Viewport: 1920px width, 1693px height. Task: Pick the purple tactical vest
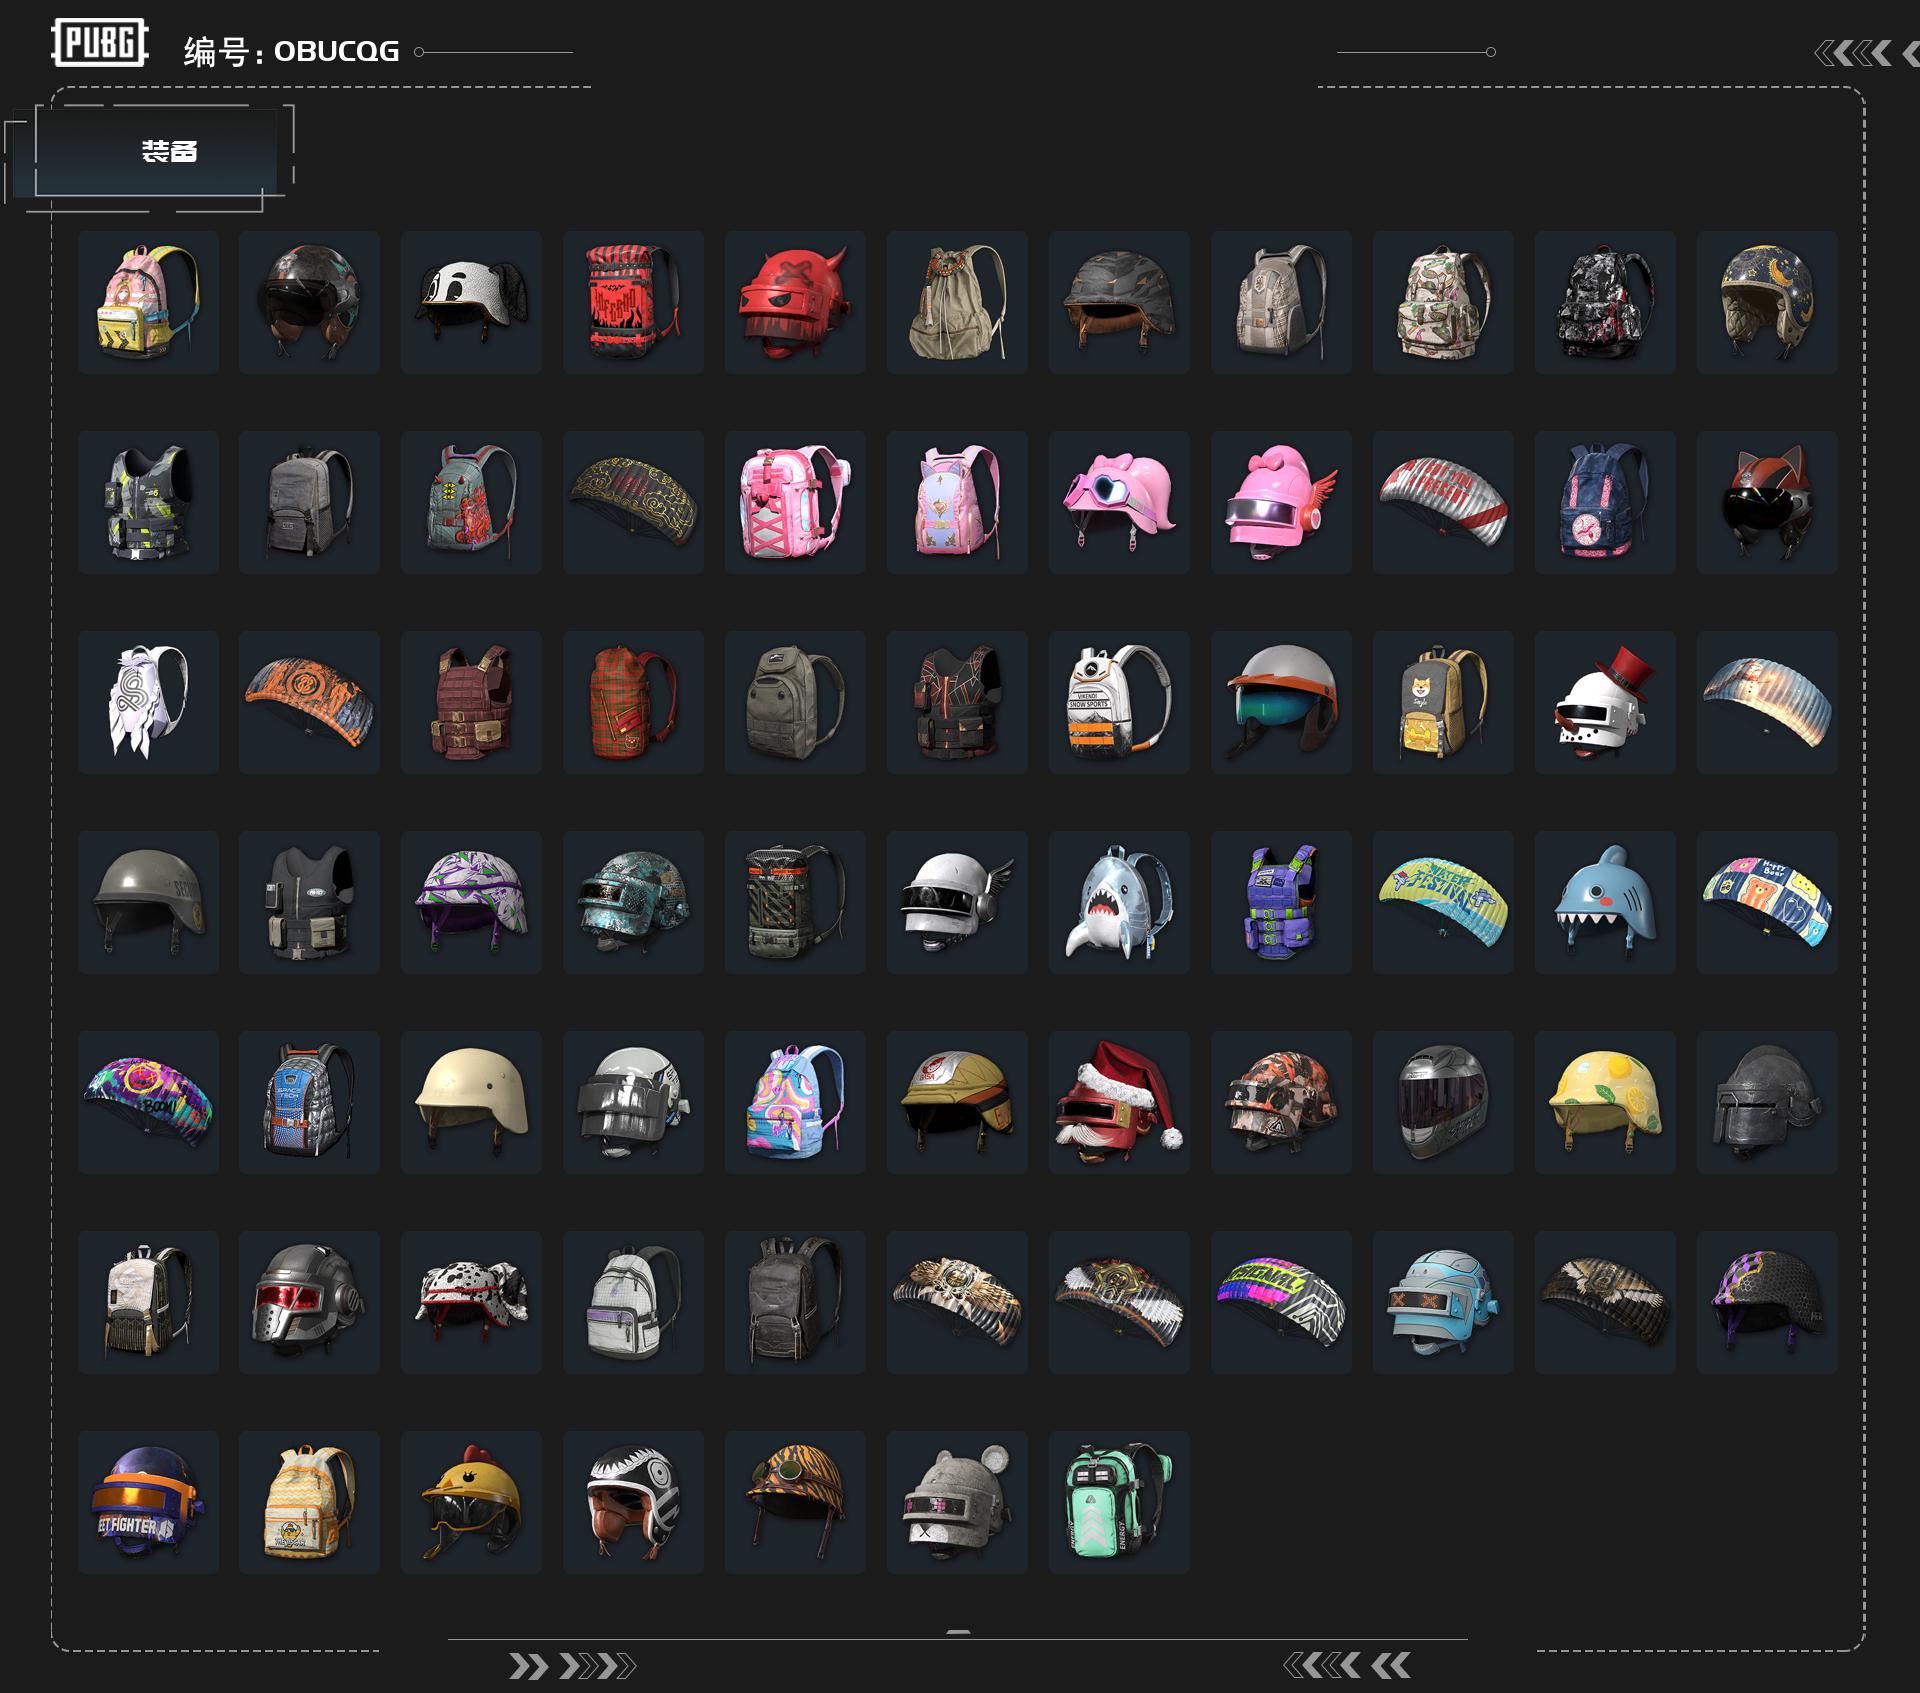click(1282, 902)
